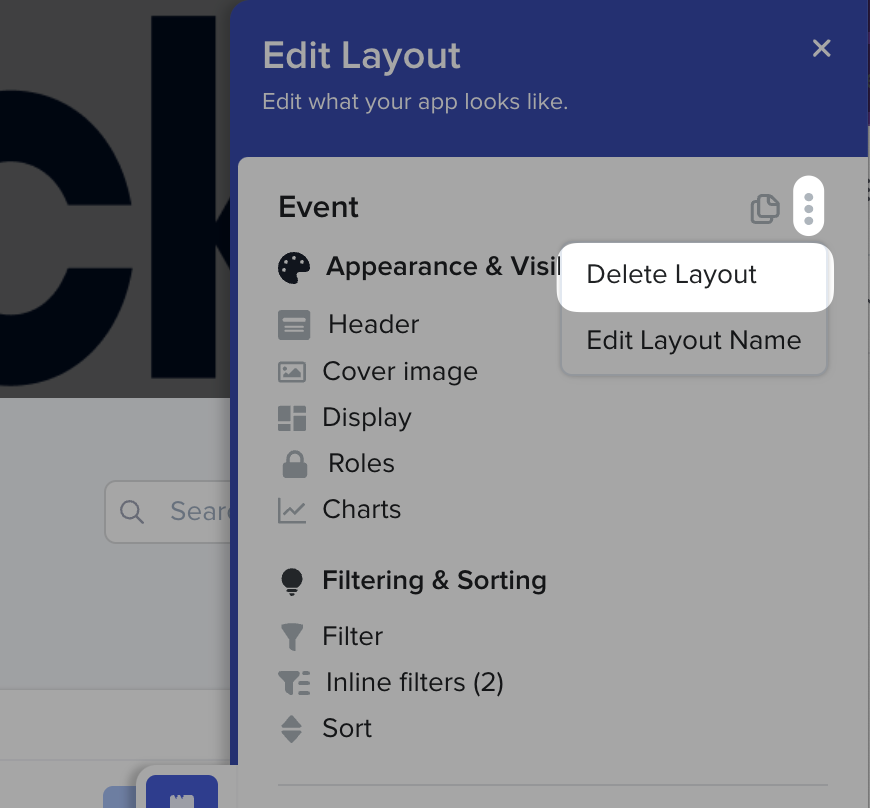Click the Filter funnel icon
The image size is (870, 808).
292,636
